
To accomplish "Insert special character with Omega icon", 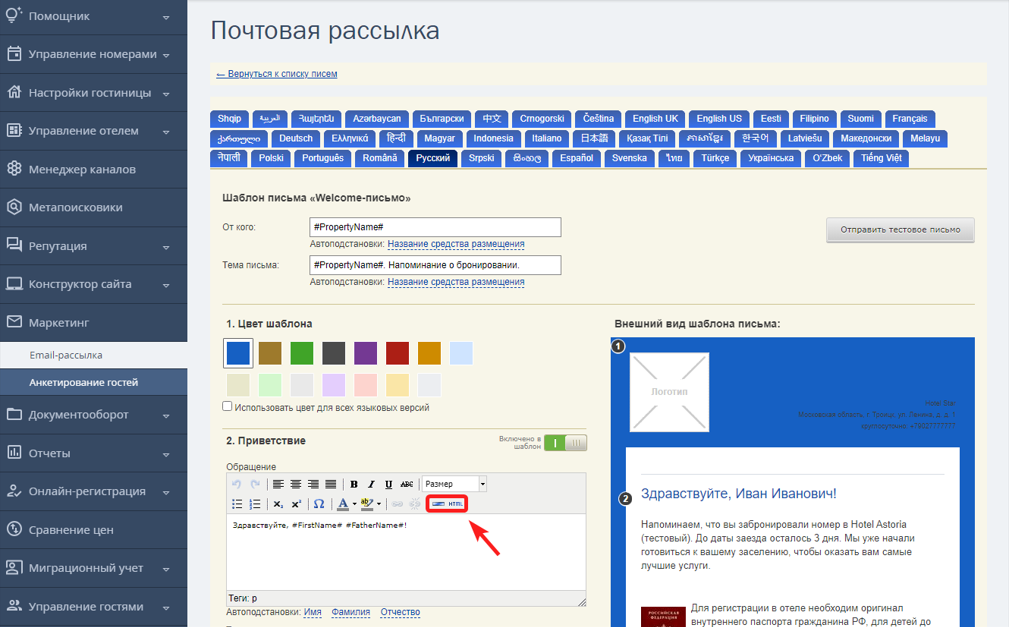I will 319,504.
